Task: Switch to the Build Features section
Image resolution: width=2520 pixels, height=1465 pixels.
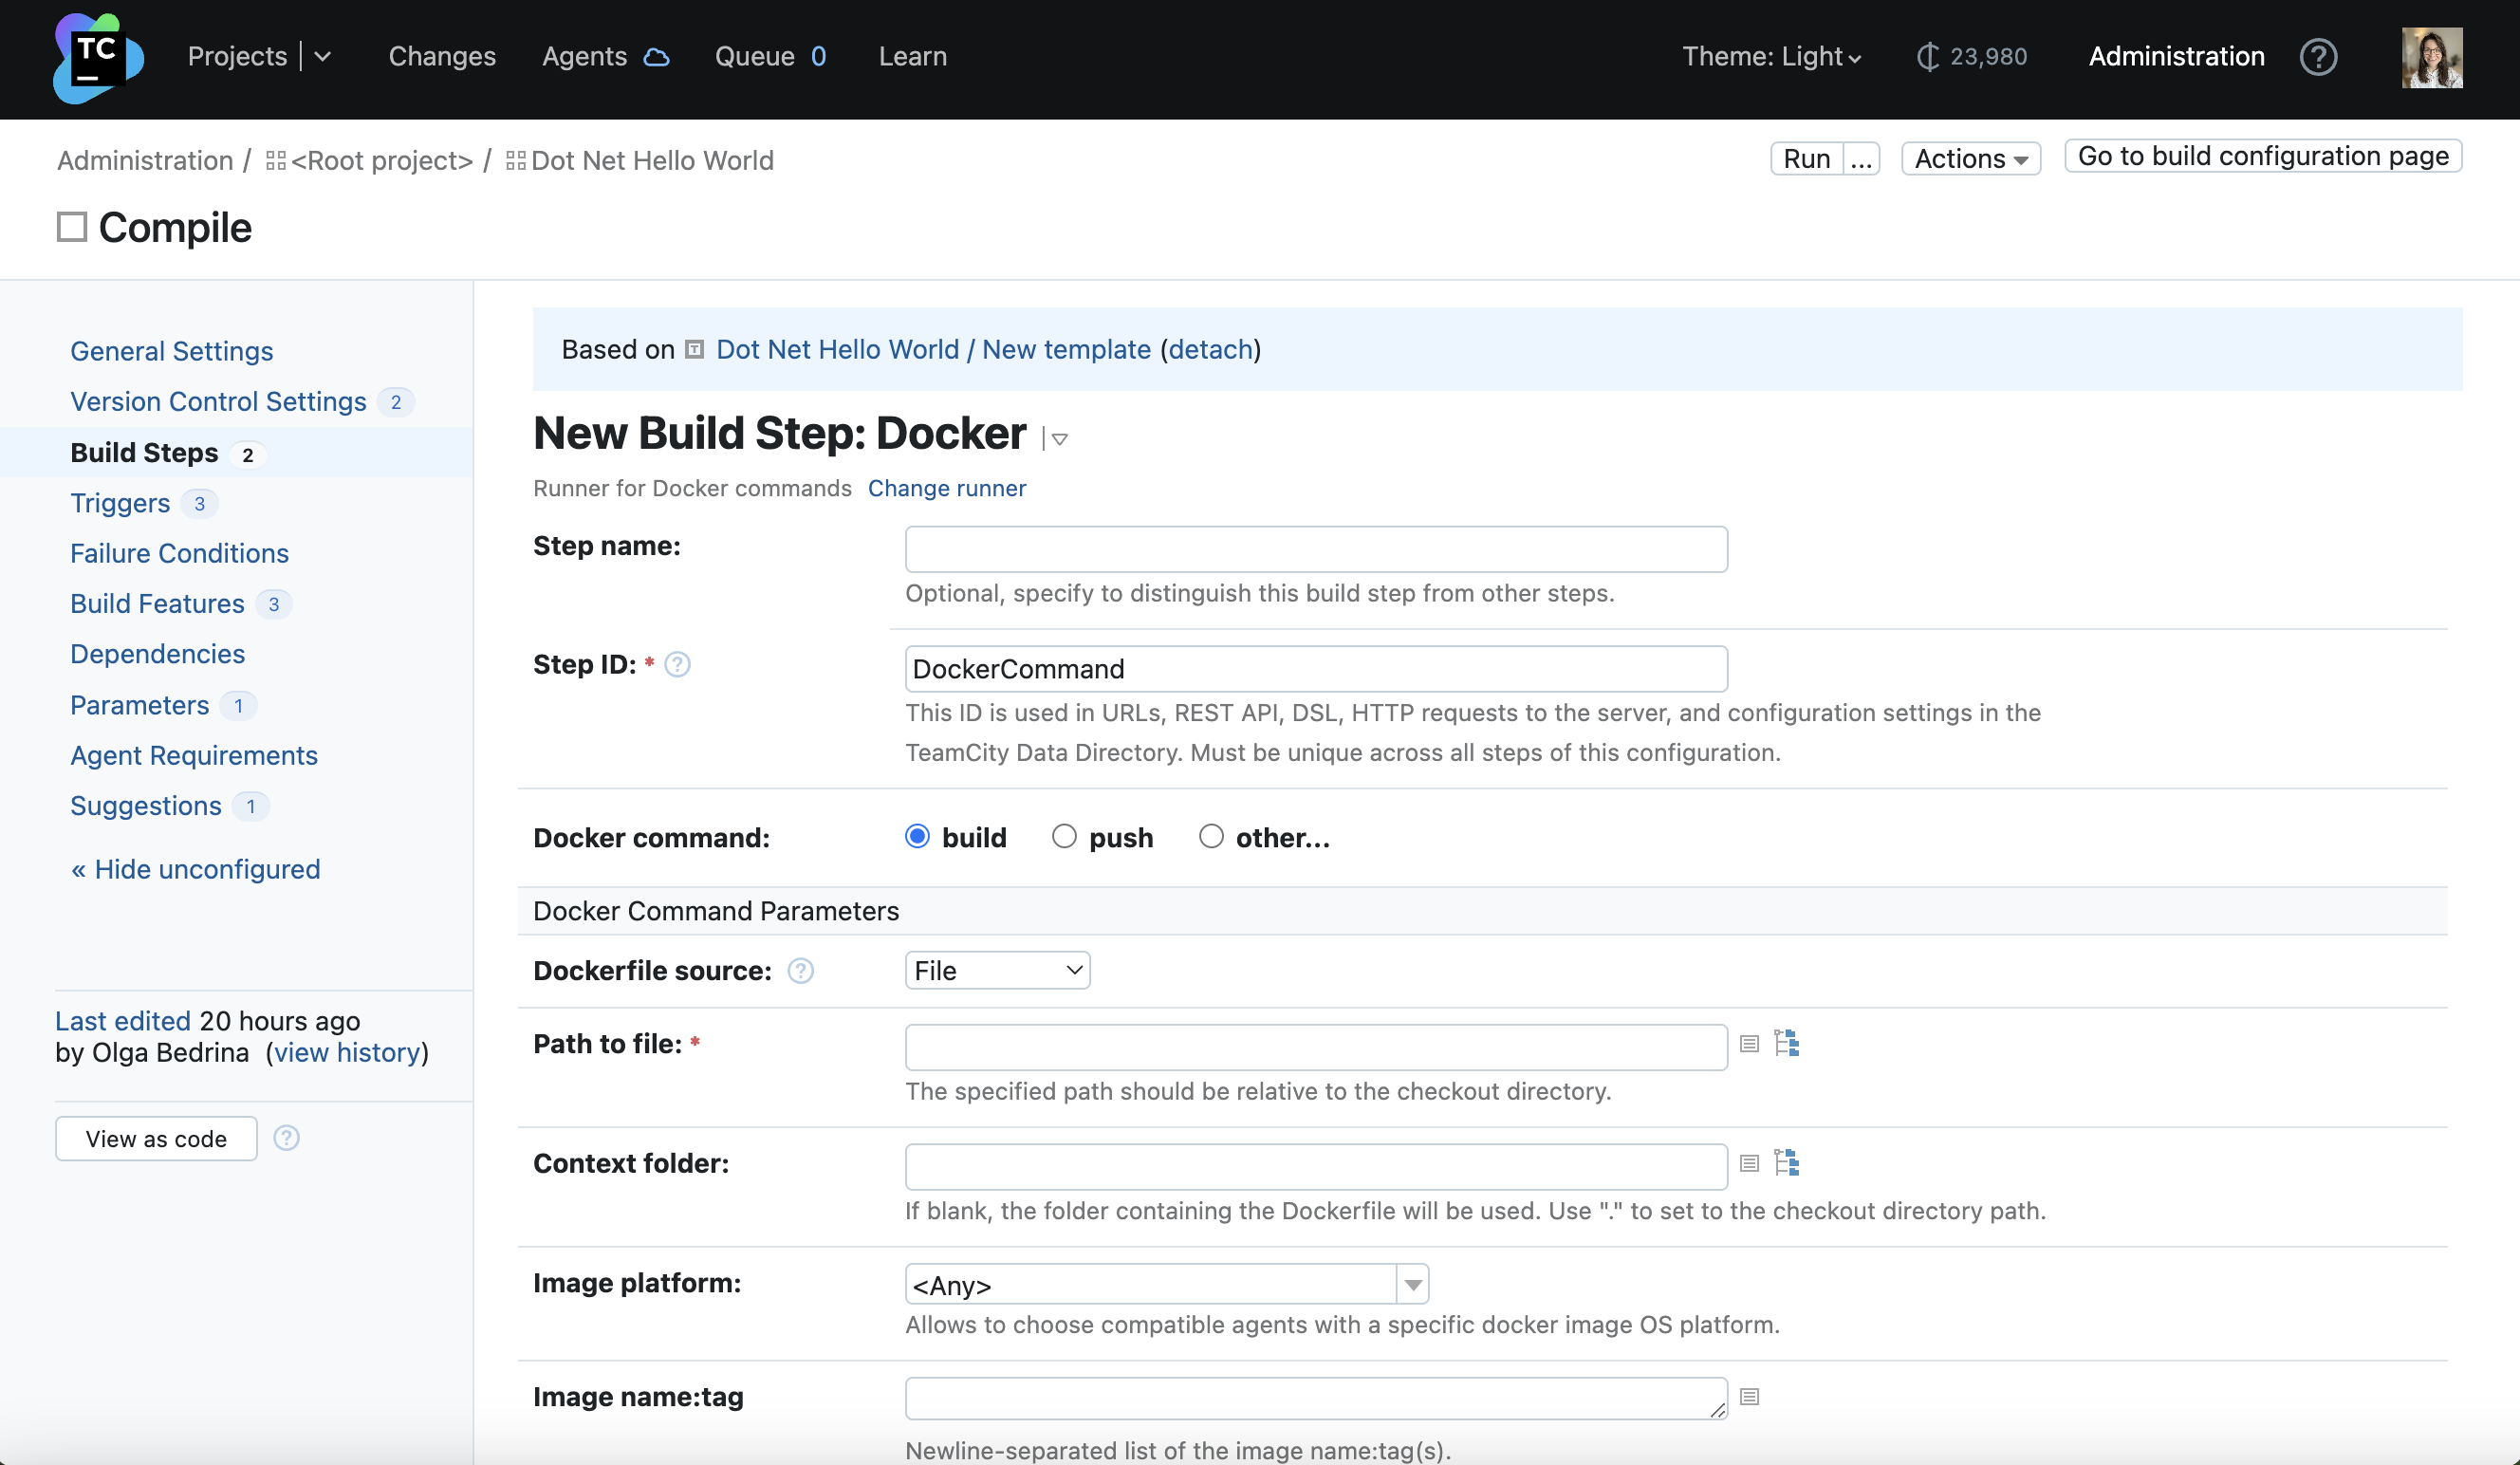Action: (157, 603)
